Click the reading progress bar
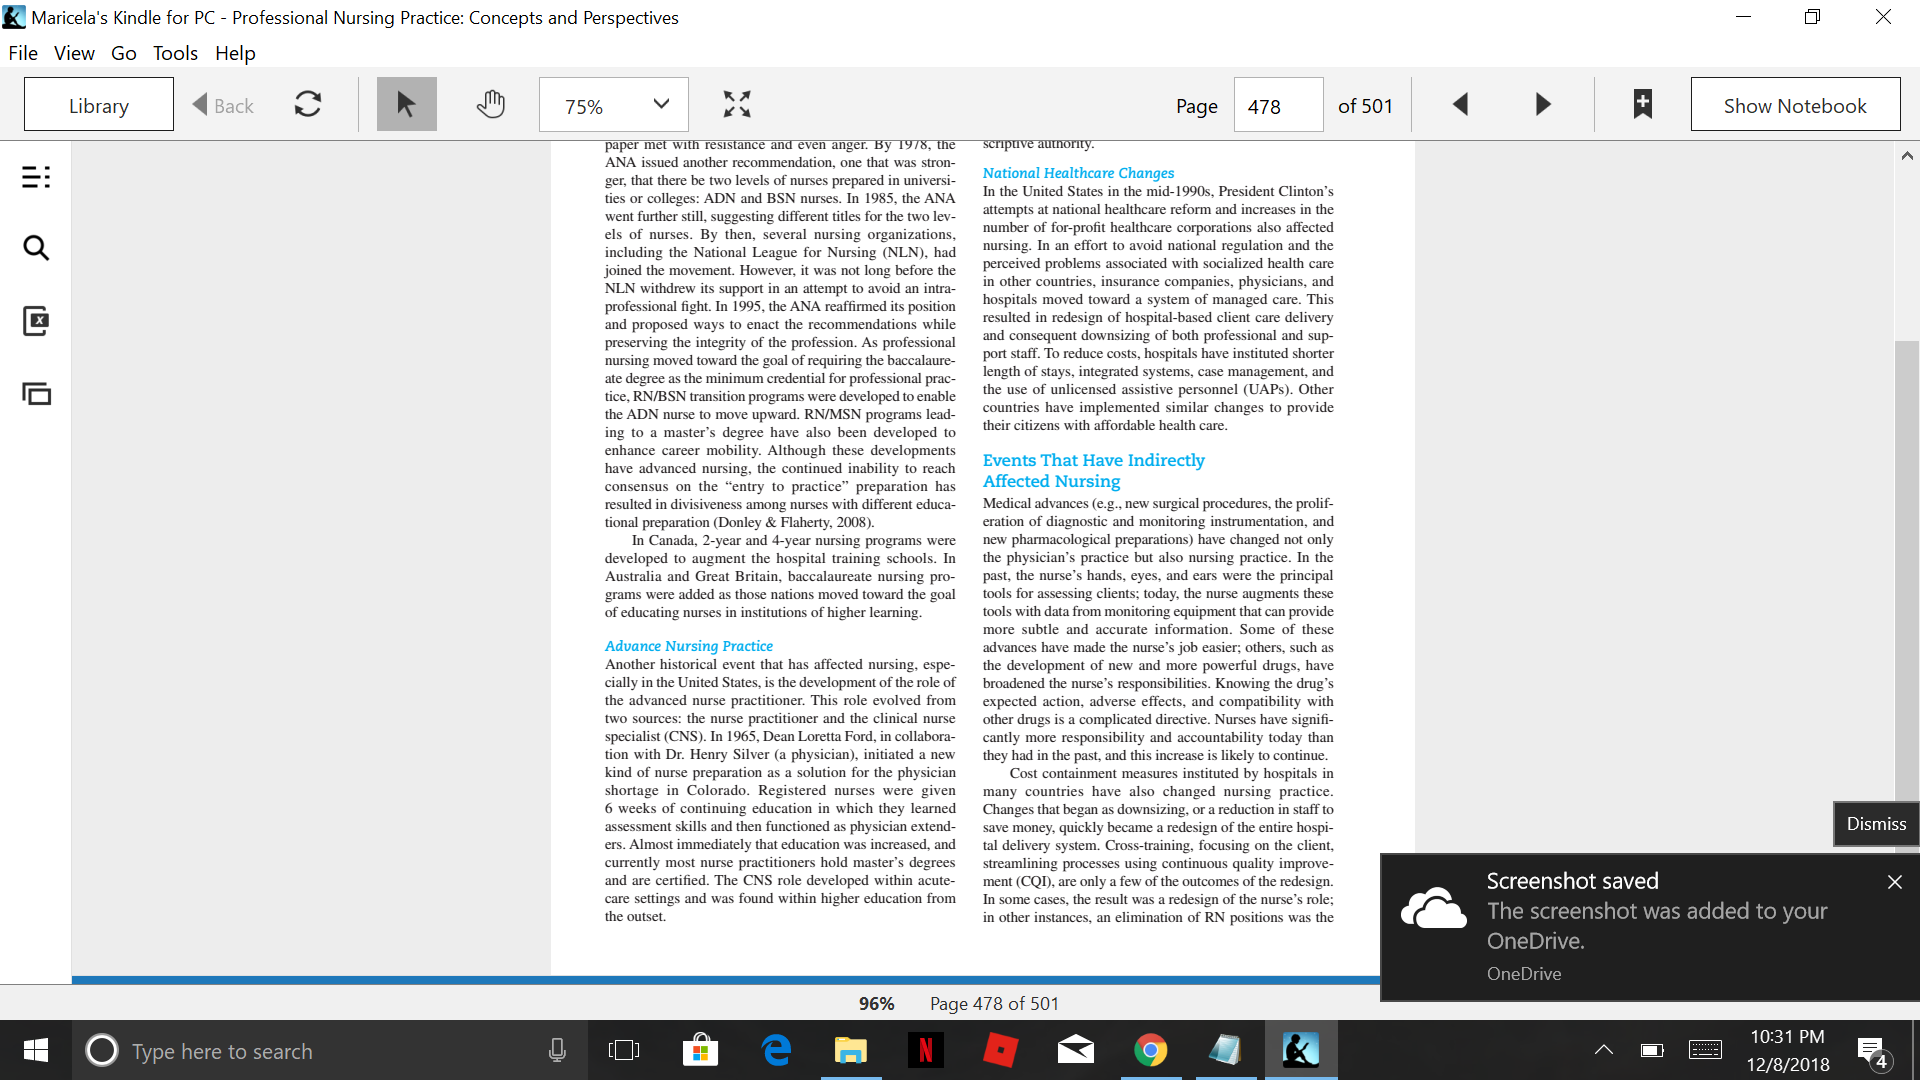 pos(726,980)
